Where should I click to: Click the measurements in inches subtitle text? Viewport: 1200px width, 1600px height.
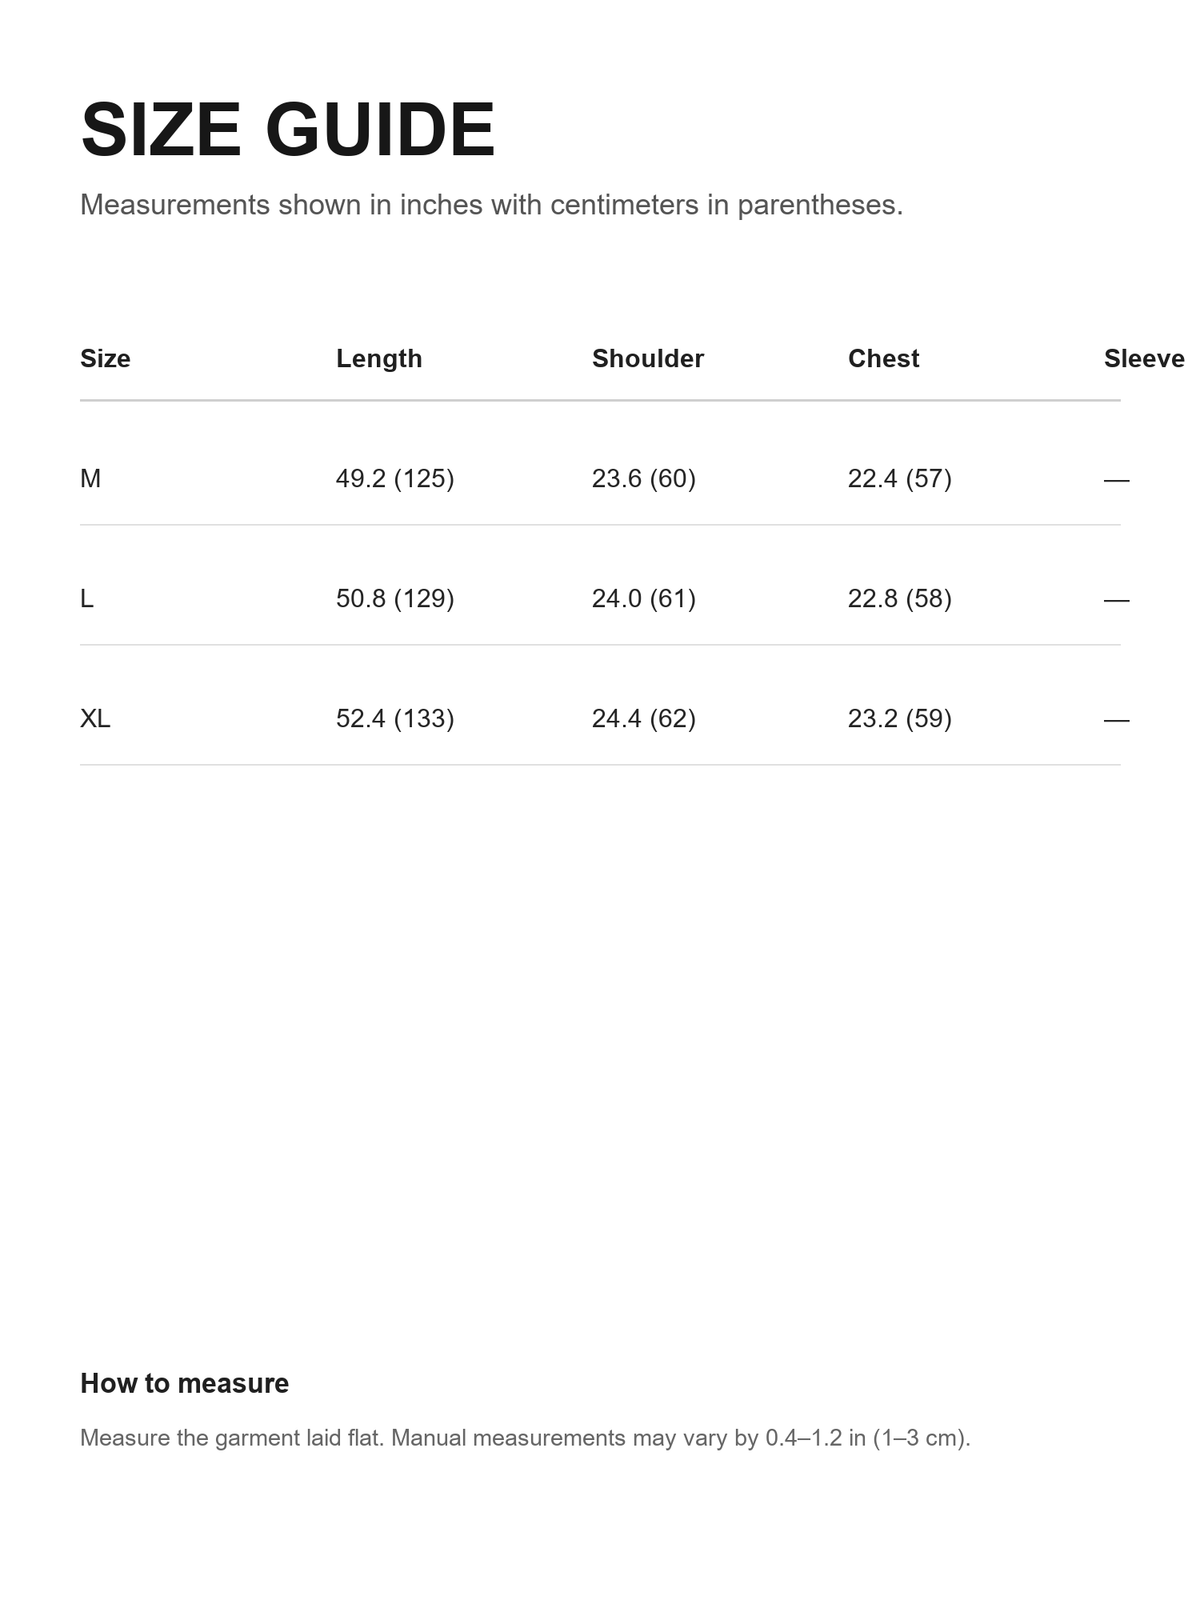point(491,205)
